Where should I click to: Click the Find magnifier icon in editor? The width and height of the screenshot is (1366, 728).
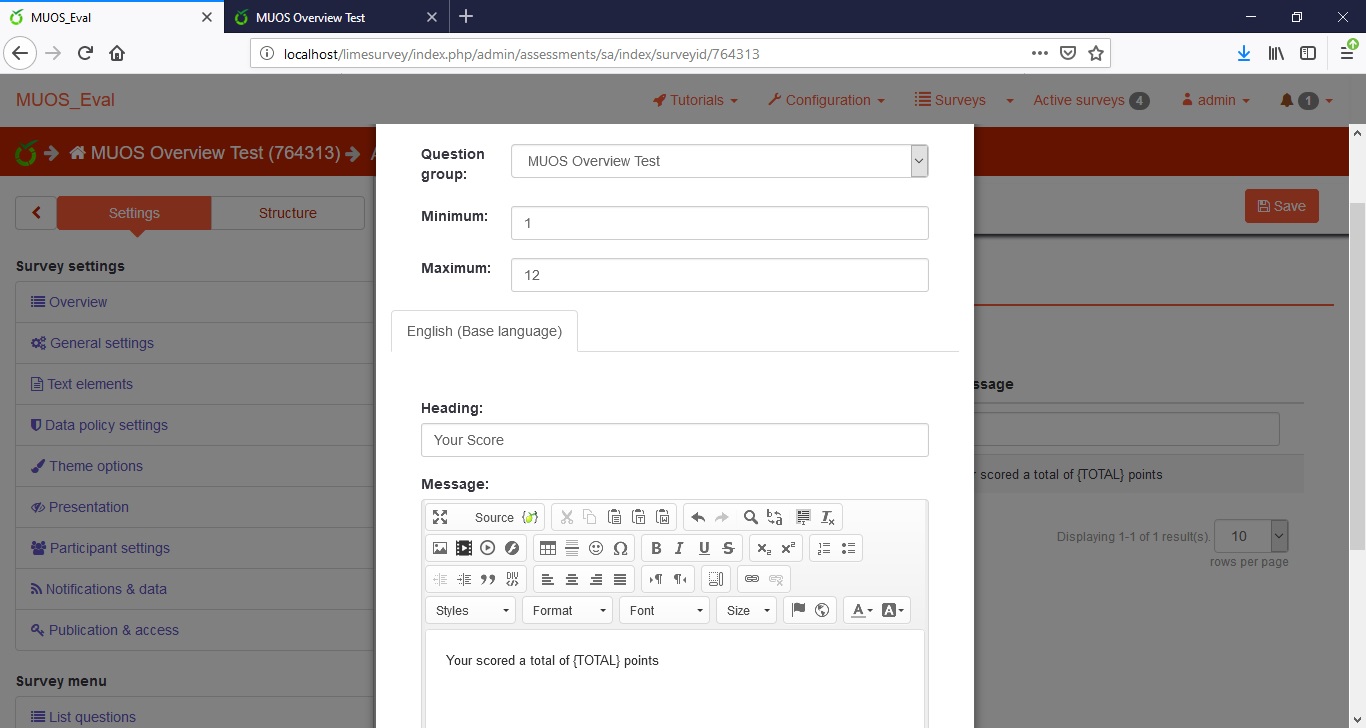click(750, 517)
